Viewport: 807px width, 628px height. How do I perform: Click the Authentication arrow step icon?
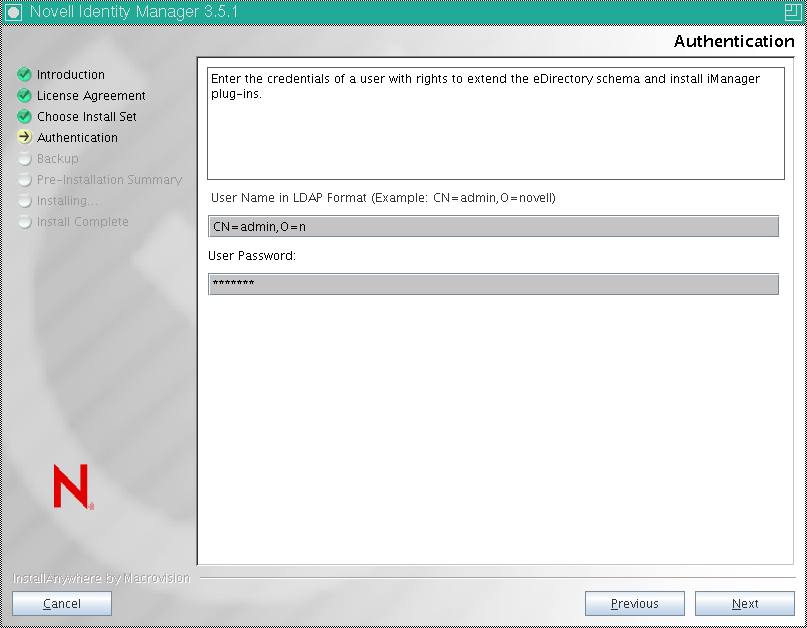23,137
